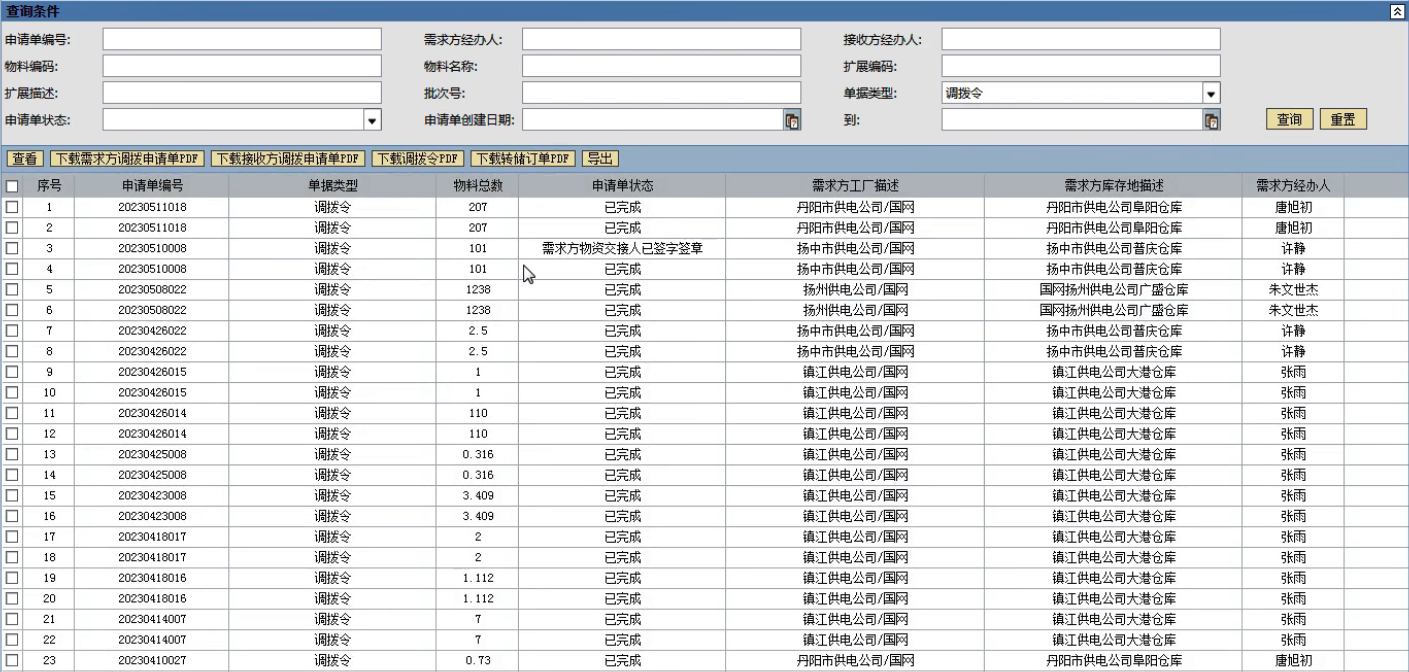
Task: Open calendar picker for 申请单创建日期
Action: coord(791,120)
